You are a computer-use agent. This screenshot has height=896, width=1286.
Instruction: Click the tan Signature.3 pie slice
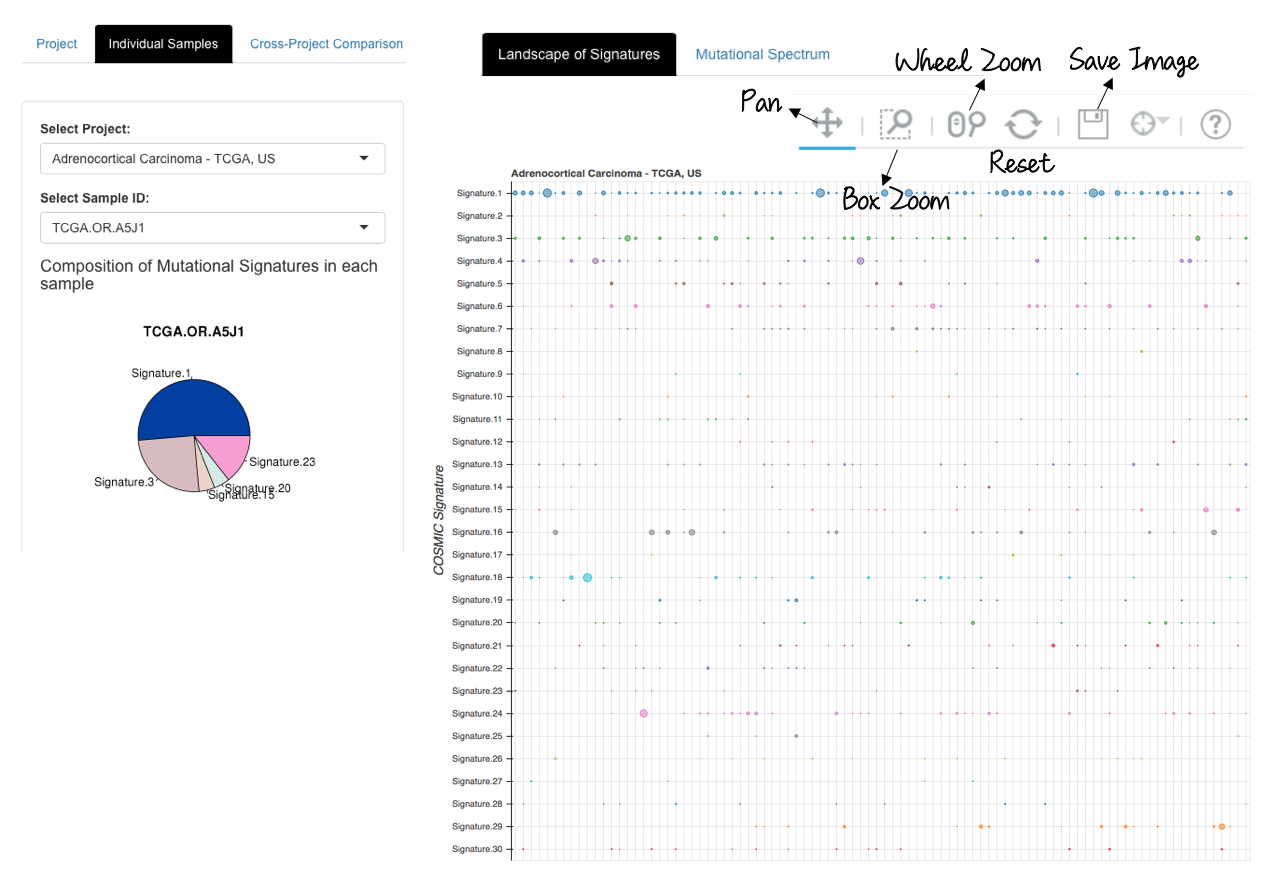point(169,463)
